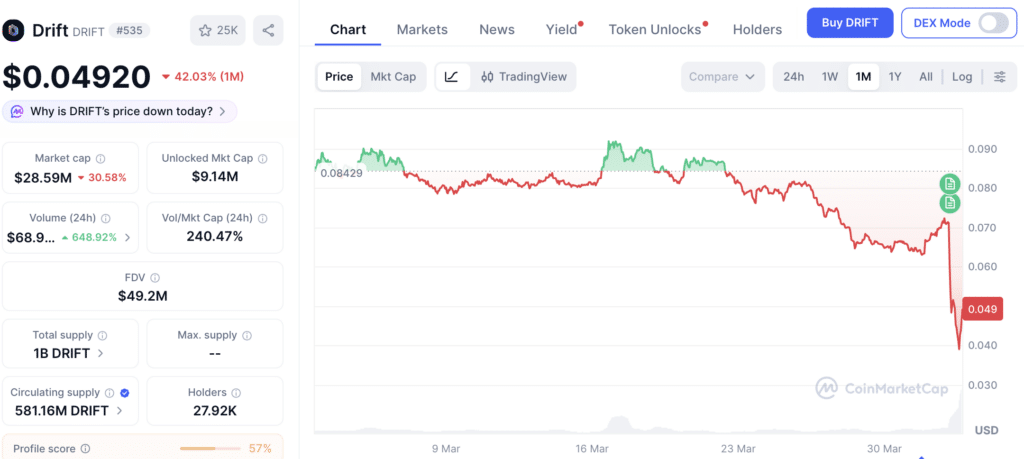
Task: Switch to the Markets tab
Action: tap(422, 29)
